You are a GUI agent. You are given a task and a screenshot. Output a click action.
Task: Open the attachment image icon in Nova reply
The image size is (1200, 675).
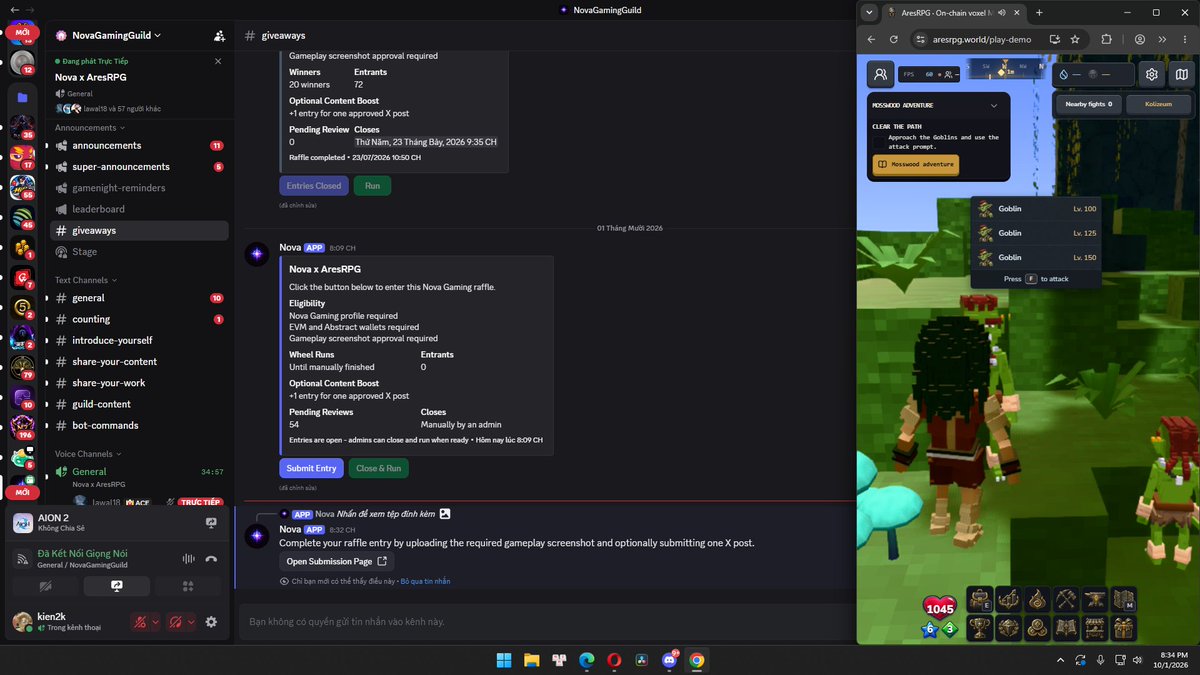tap(445, 513)
